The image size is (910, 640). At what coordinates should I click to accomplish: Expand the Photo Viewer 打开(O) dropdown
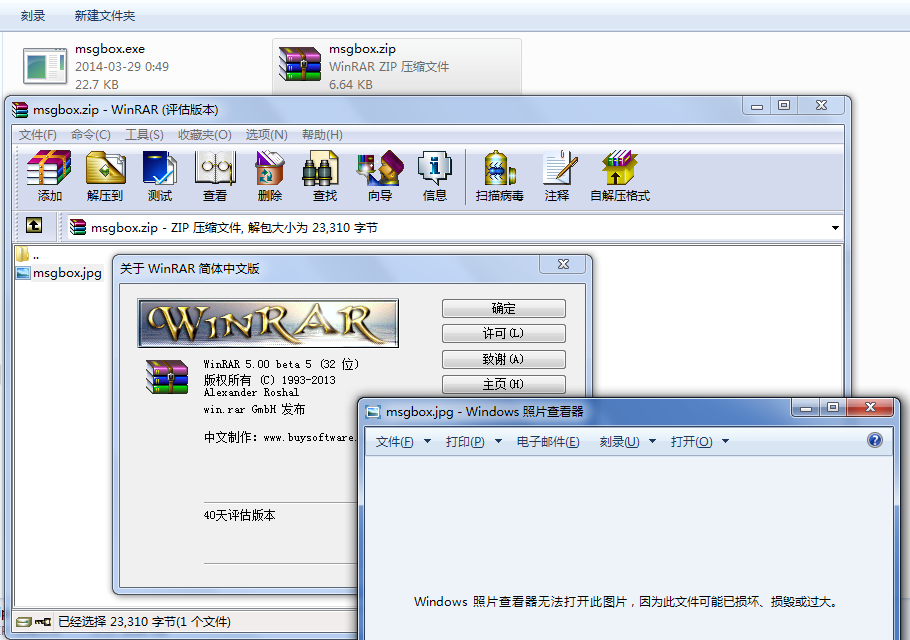[725, 442]
